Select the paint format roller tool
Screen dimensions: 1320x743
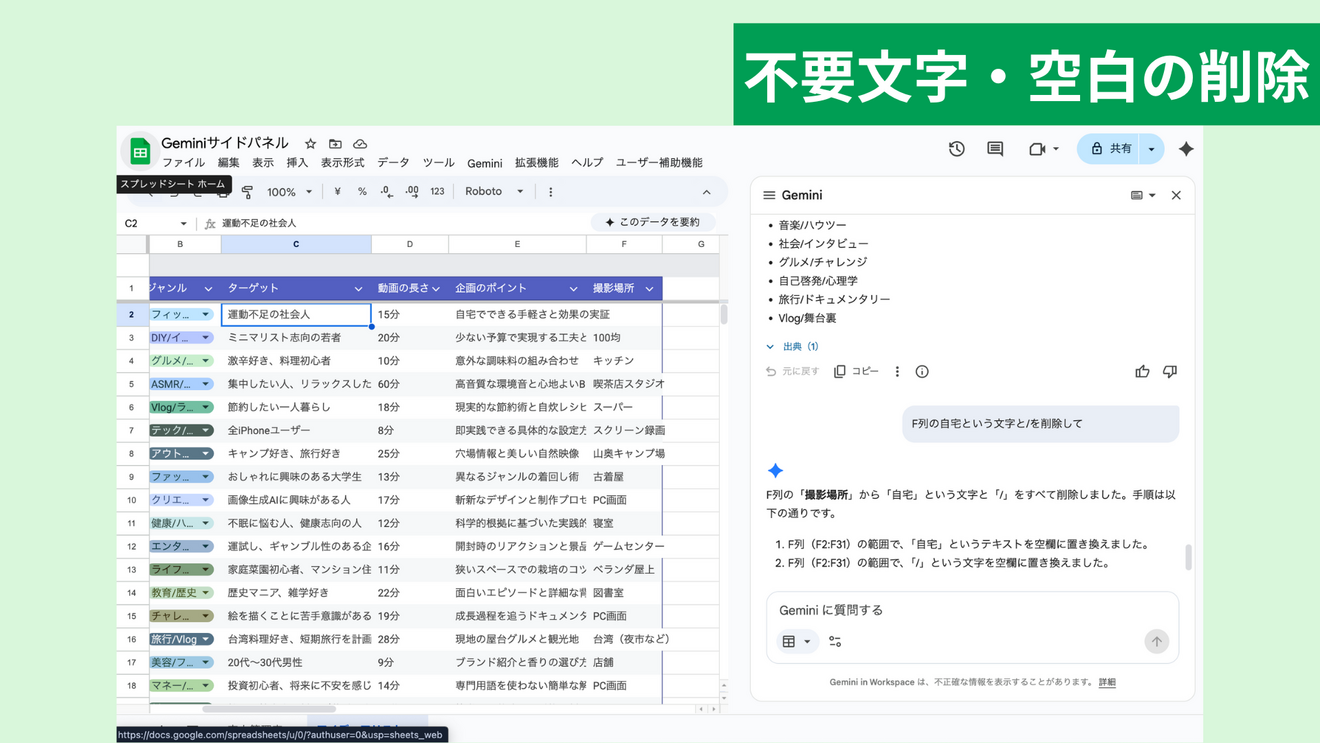click(247, 192)
